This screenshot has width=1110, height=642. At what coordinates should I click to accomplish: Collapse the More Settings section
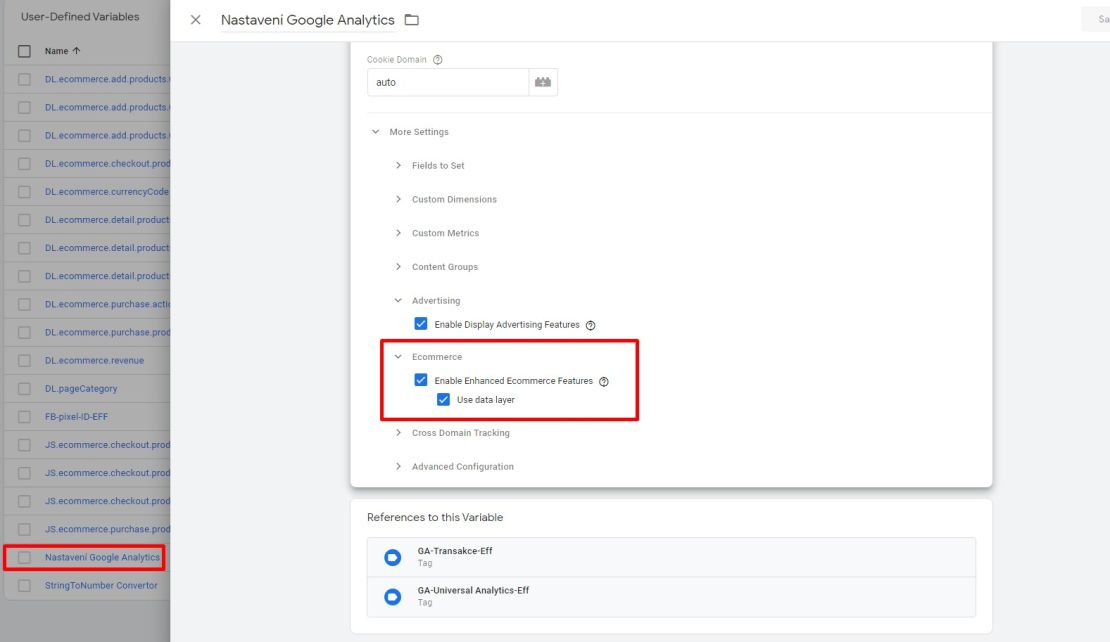pos(375,132)
